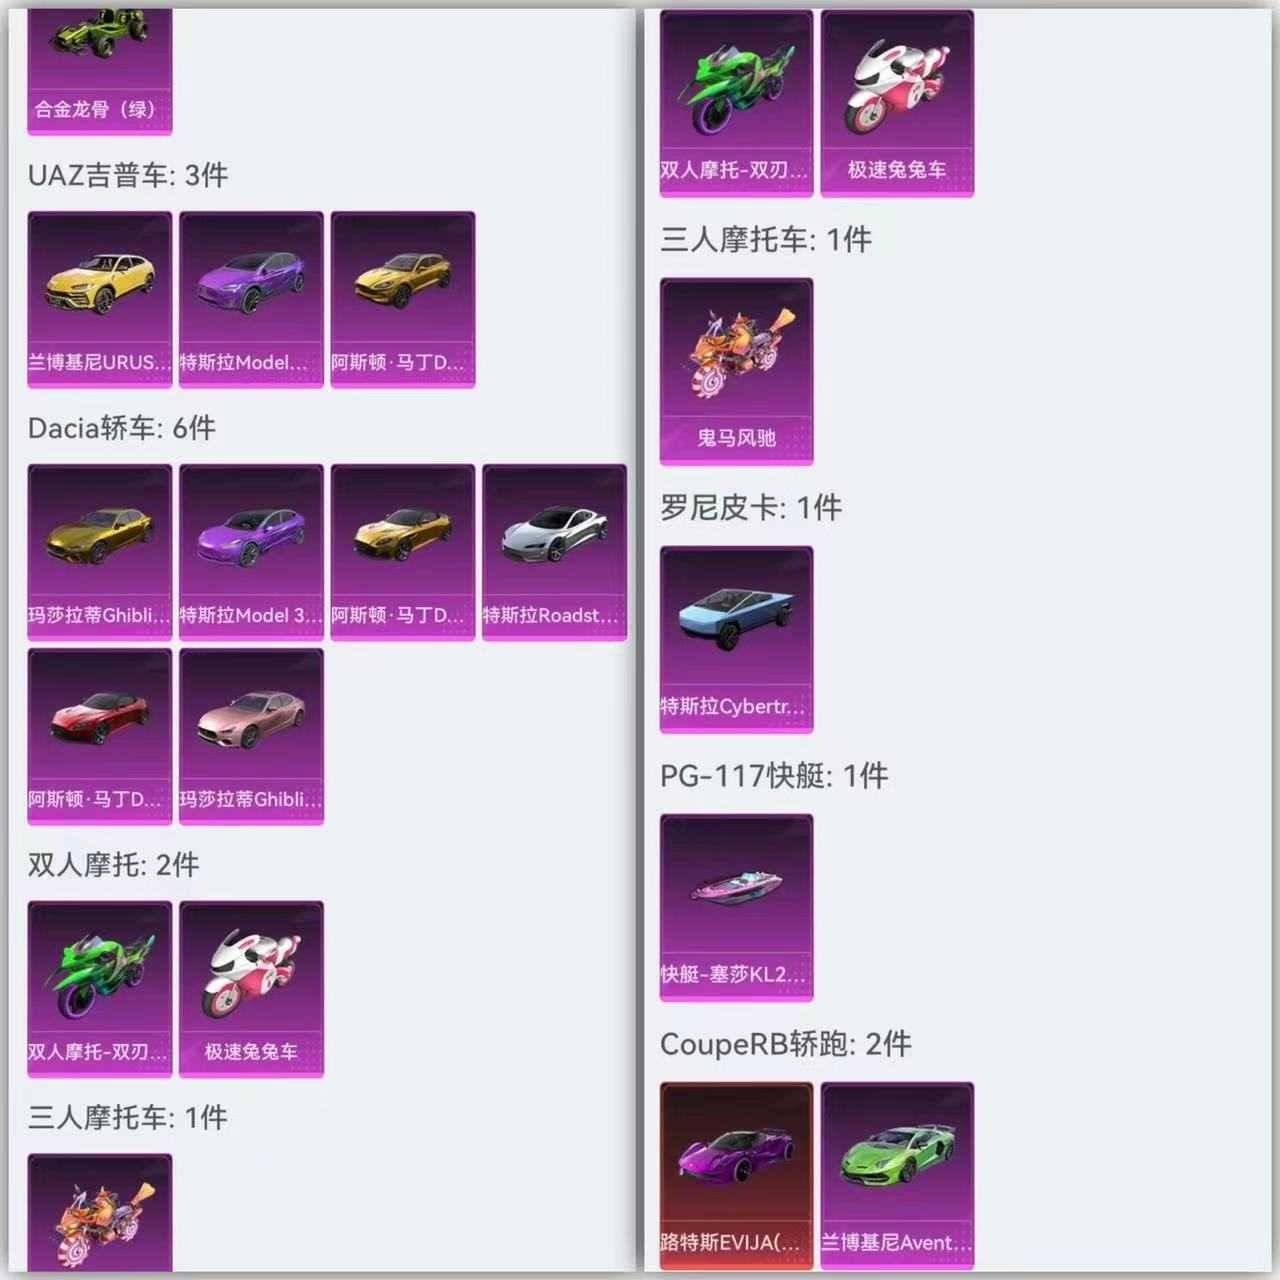Image resolution: width=1280 pixels, height=1280 pixels.
Task: Click the CoupeRB轿跑: 2件 category heading
Action: coord(786,1044)
